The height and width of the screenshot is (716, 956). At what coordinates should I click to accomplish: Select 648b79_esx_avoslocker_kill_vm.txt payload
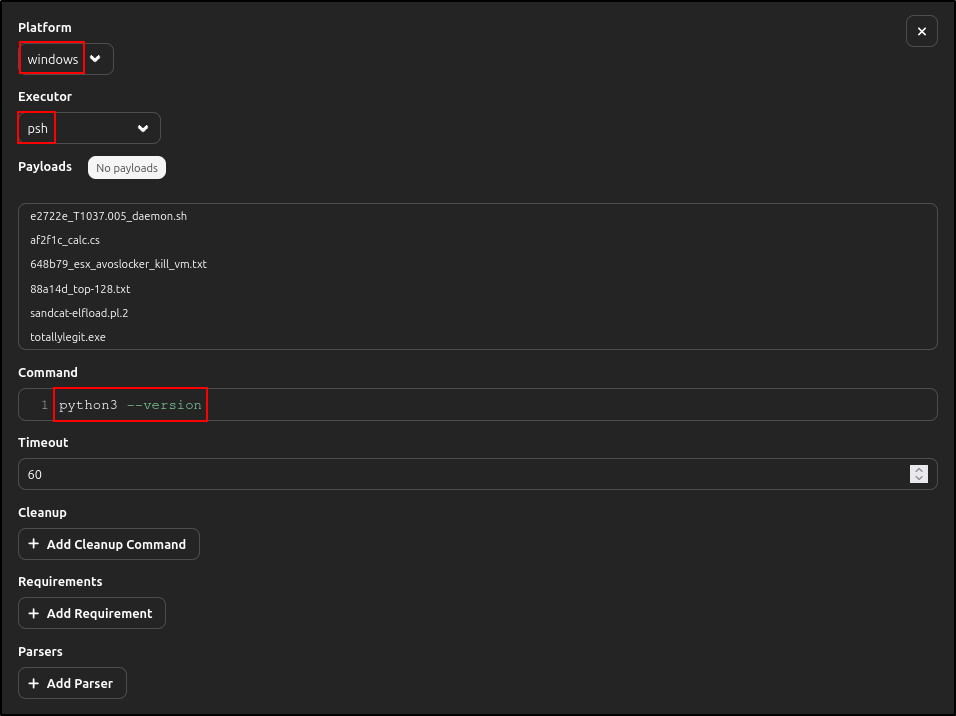click(x=118, y=264)
